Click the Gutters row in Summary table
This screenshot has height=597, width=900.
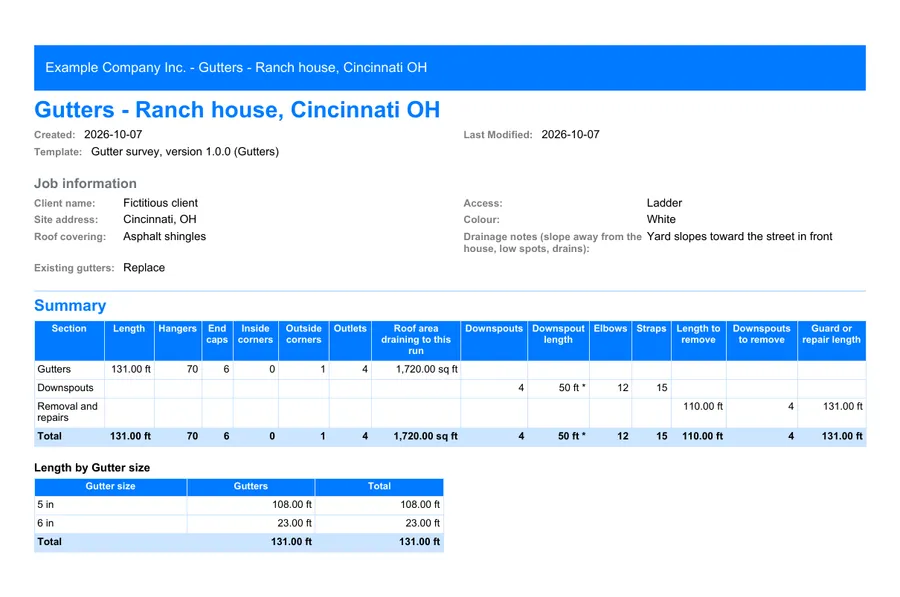[x=449, y=370]
